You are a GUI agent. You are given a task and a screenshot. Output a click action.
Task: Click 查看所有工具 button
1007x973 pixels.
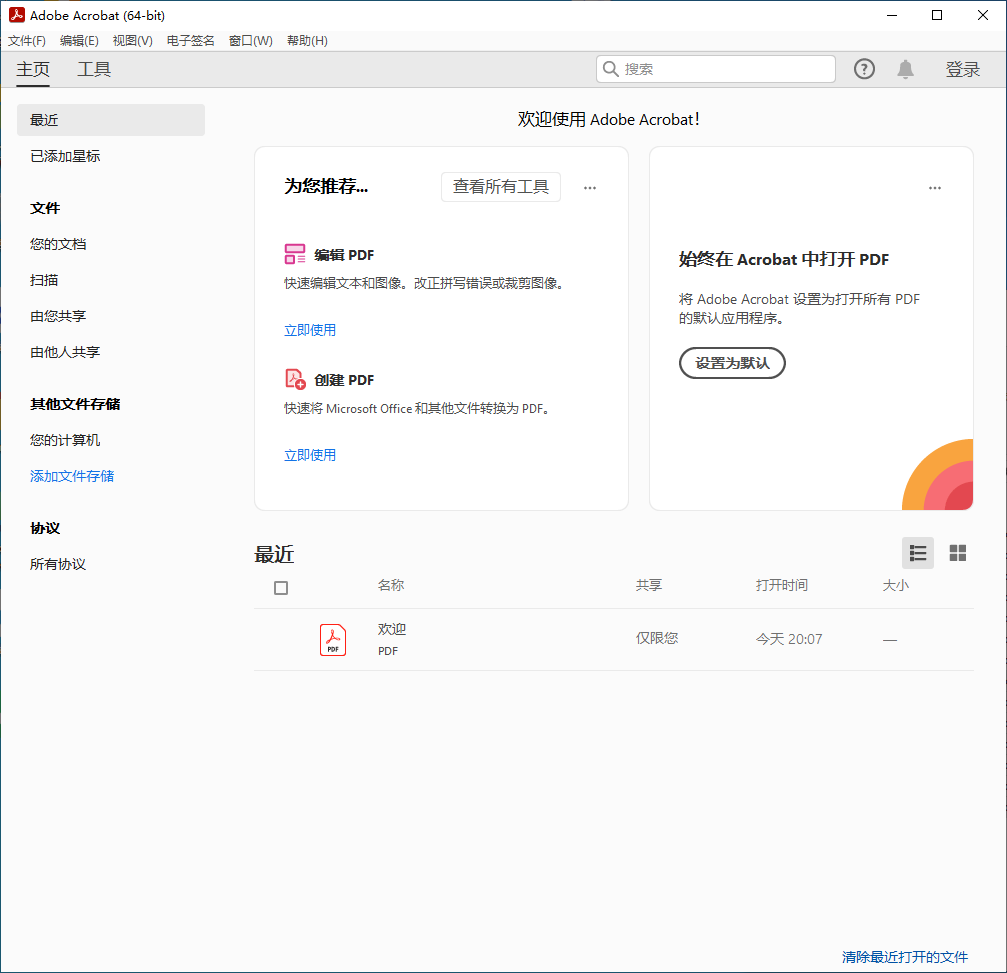coord(500,187)
